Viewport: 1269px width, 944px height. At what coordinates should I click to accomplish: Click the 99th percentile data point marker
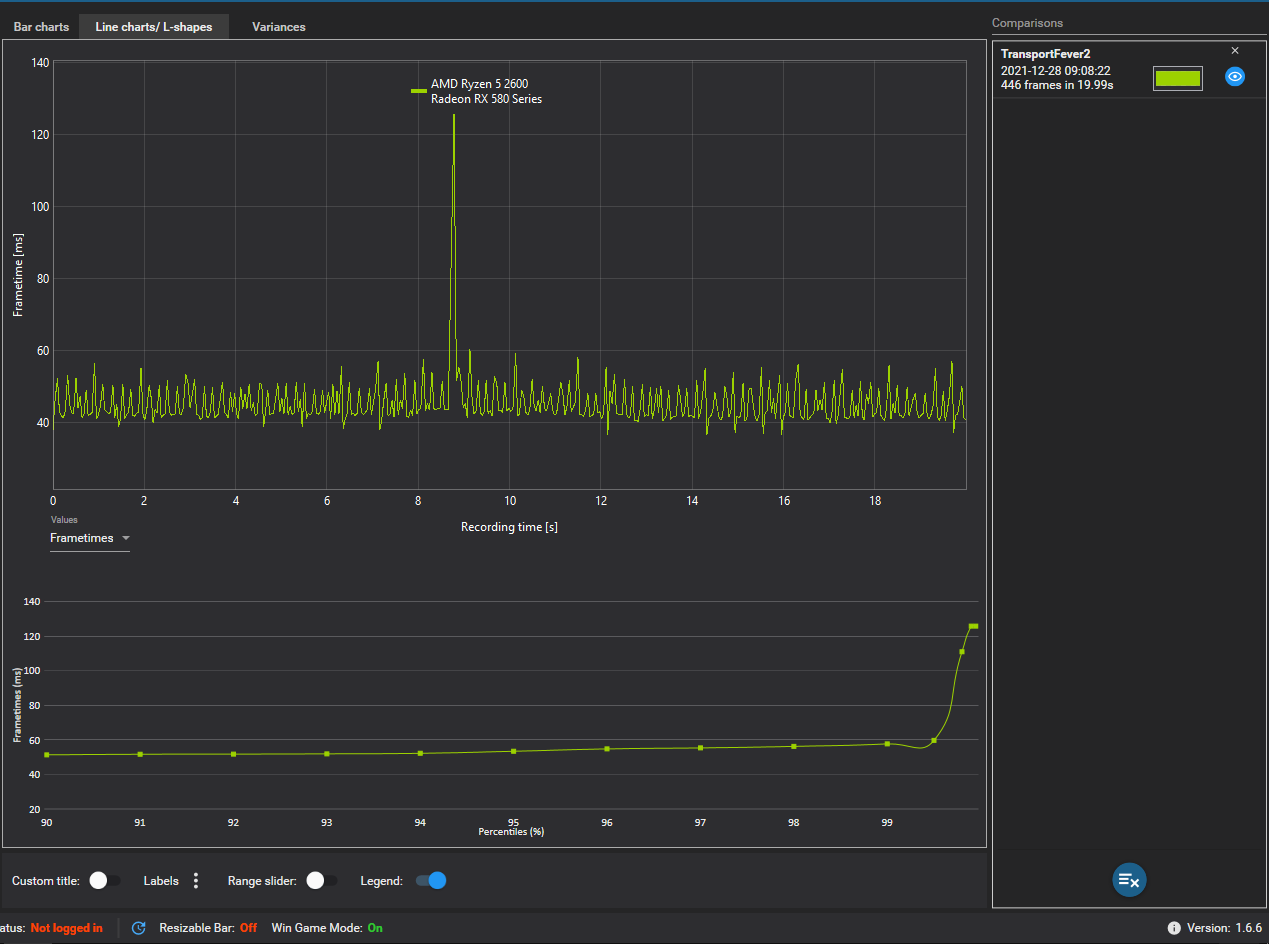point(887,744)
